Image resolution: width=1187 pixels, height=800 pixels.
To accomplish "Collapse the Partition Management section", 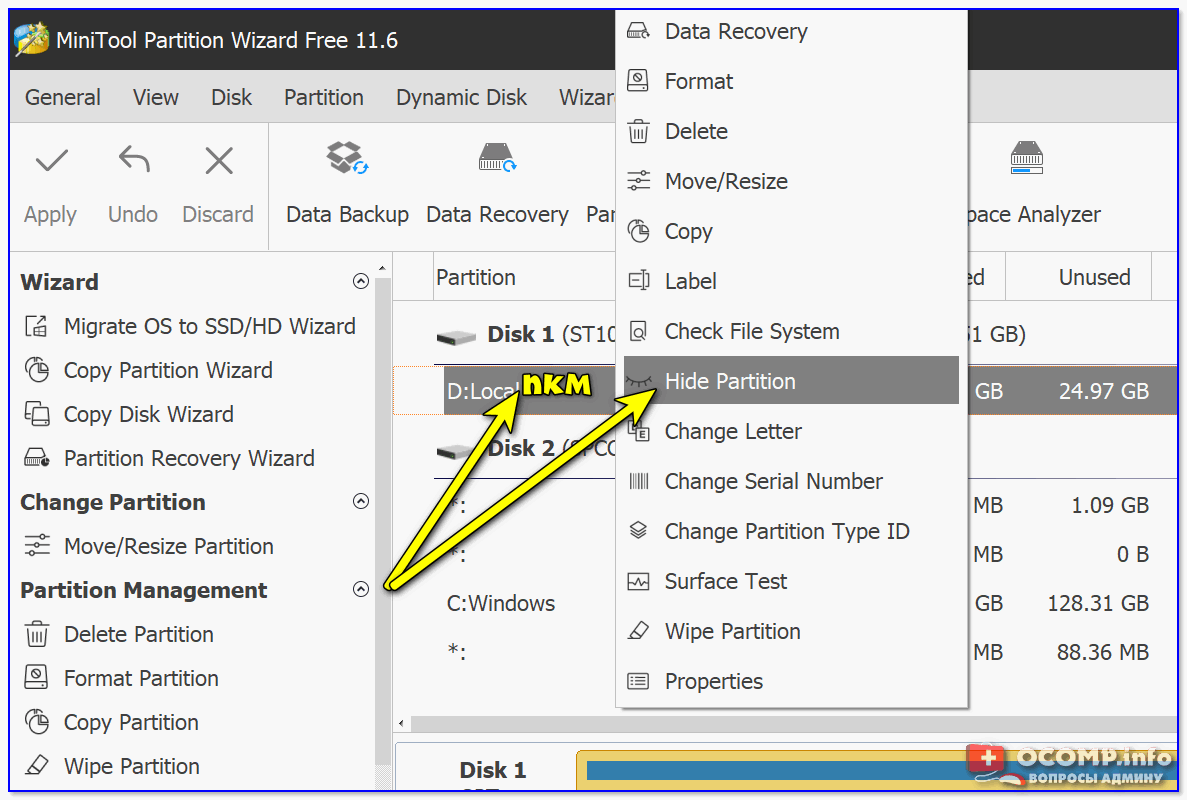I will click(361, 590).
